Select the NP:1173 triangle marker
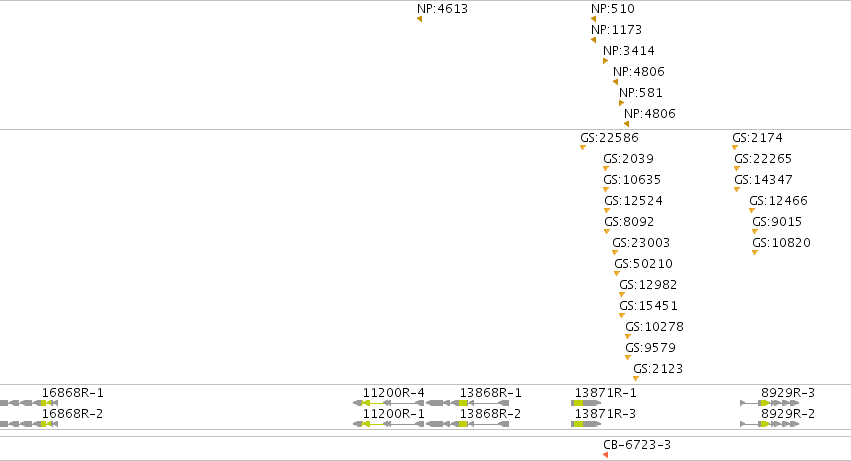 point(593,40)
